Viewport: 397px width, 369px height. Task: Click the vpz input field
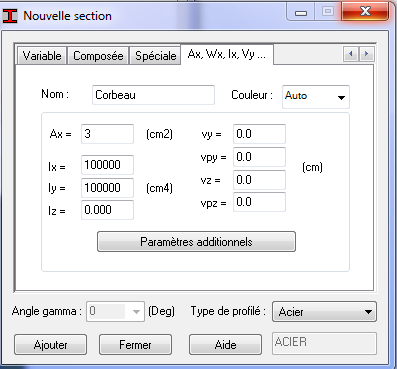[x=259, y=202]
